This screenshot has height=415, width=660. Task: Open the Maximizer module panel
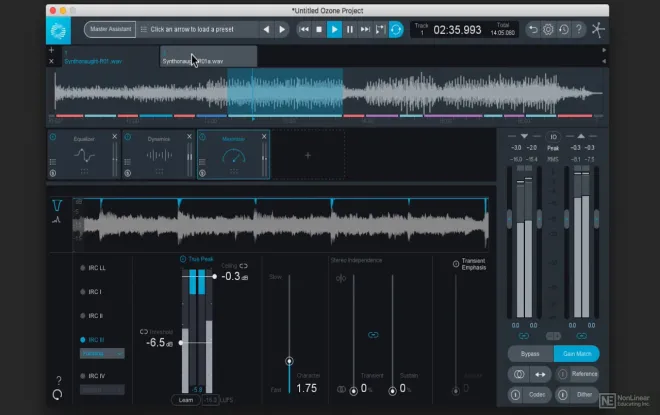pyautogui.click(x=234, y=155)
